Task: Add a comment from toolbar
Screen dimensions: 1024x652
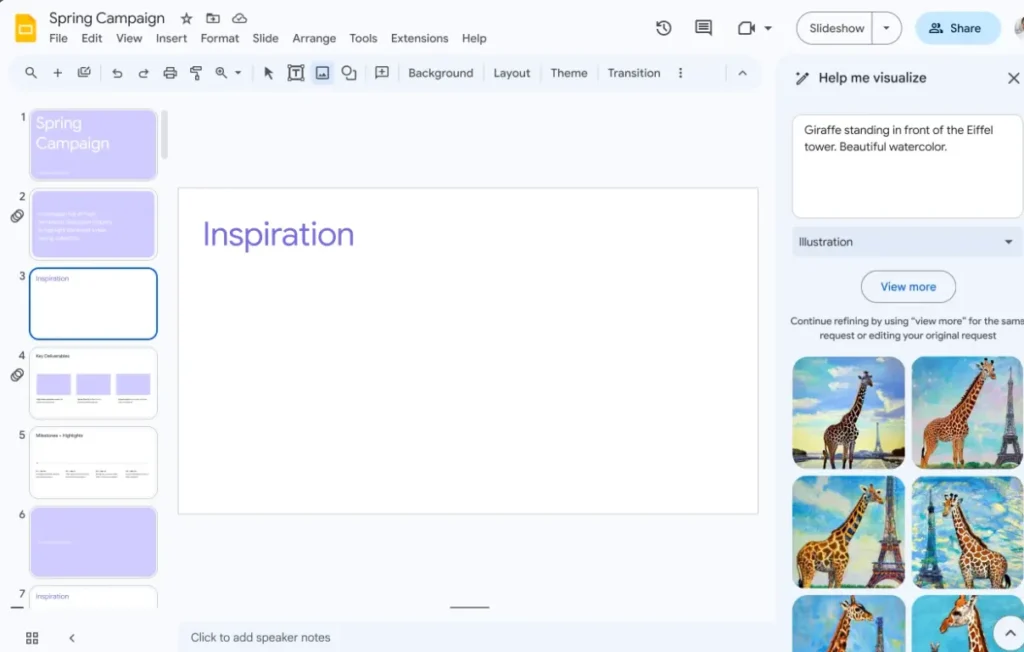Action: tap(382, 73)
